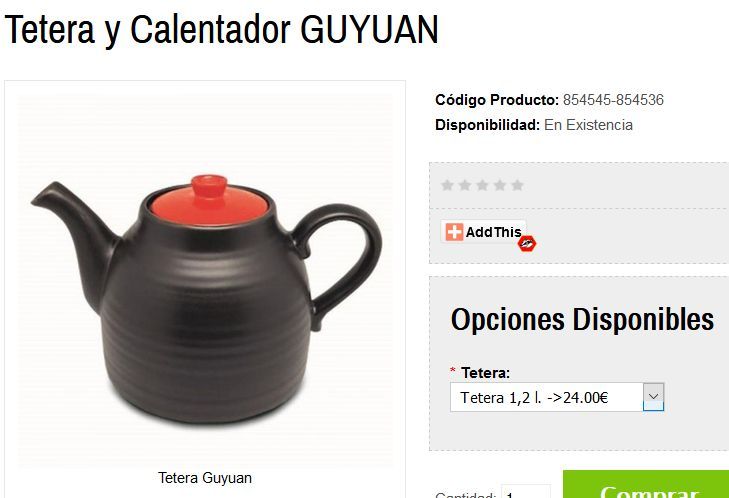Click the Tetera Guyuan image caption
Screen dimensions: 729x498
point(205,478)
